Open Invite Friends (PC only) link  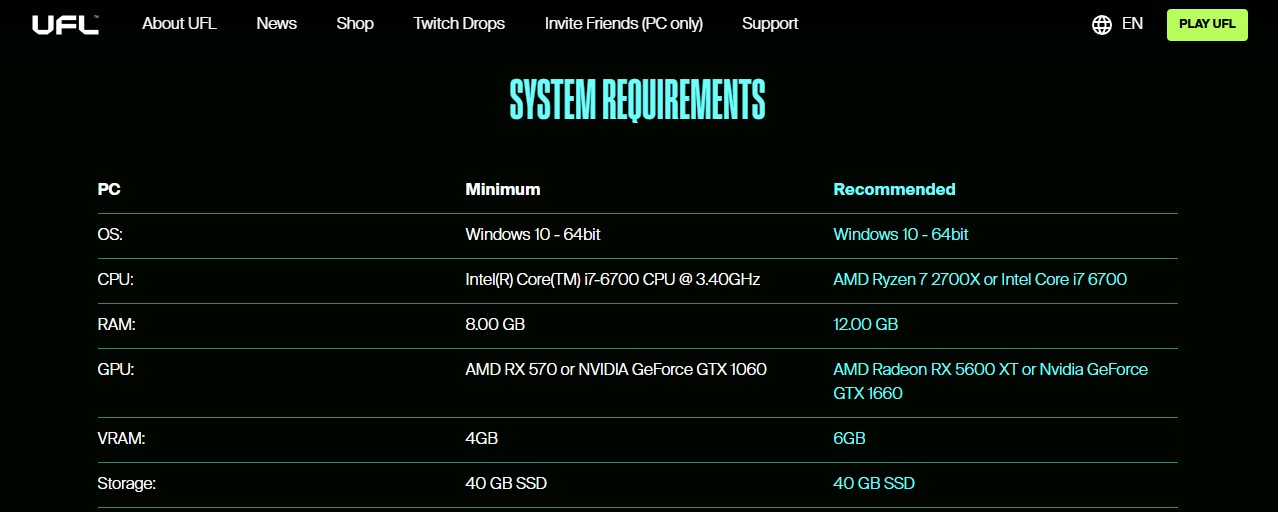click(x=623, y=24)
